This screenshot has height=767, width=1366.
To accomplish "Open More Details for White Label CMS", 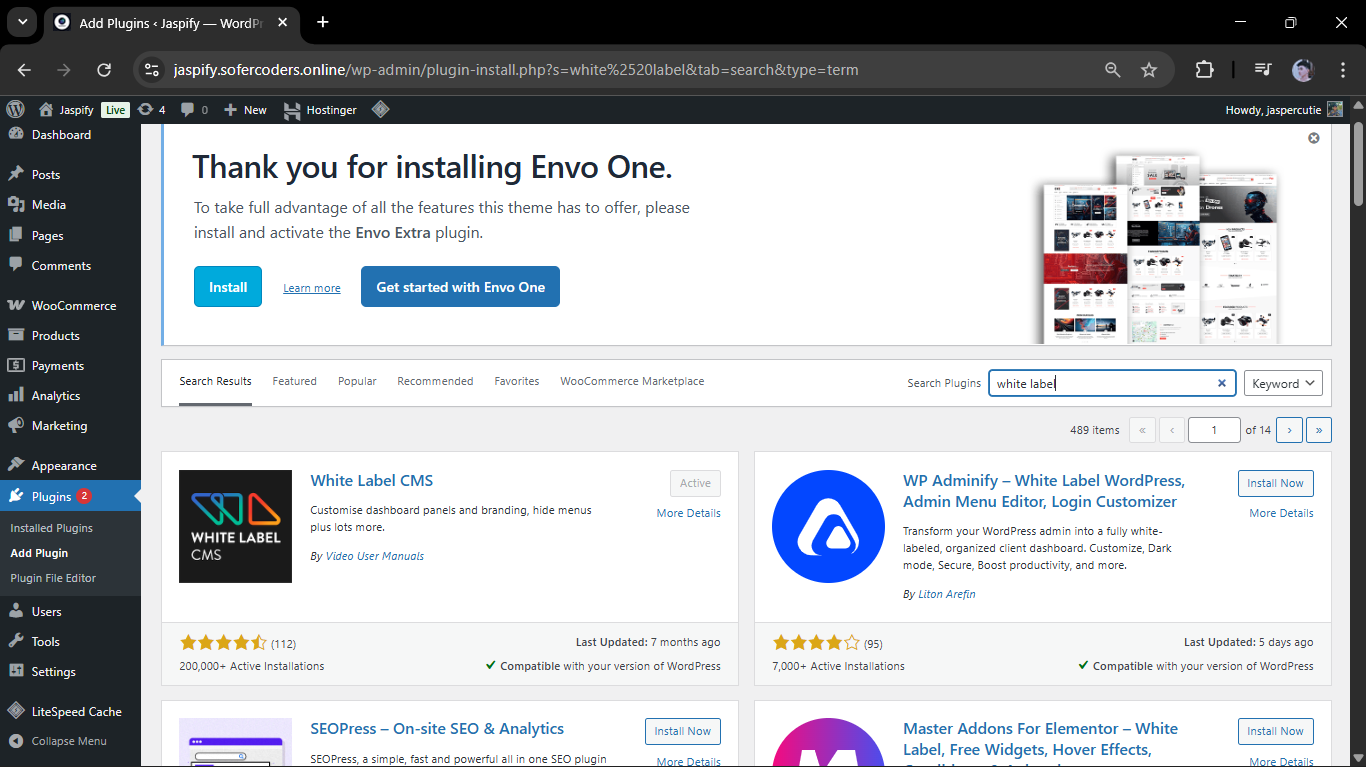I will pyautogui.click(x=688, y=513).
